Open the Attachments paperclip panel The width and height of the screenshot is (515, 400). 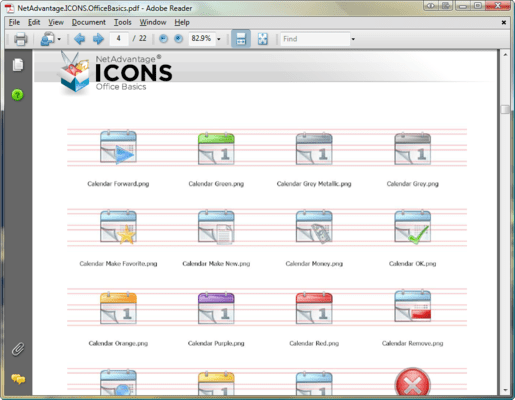[18, 349]
